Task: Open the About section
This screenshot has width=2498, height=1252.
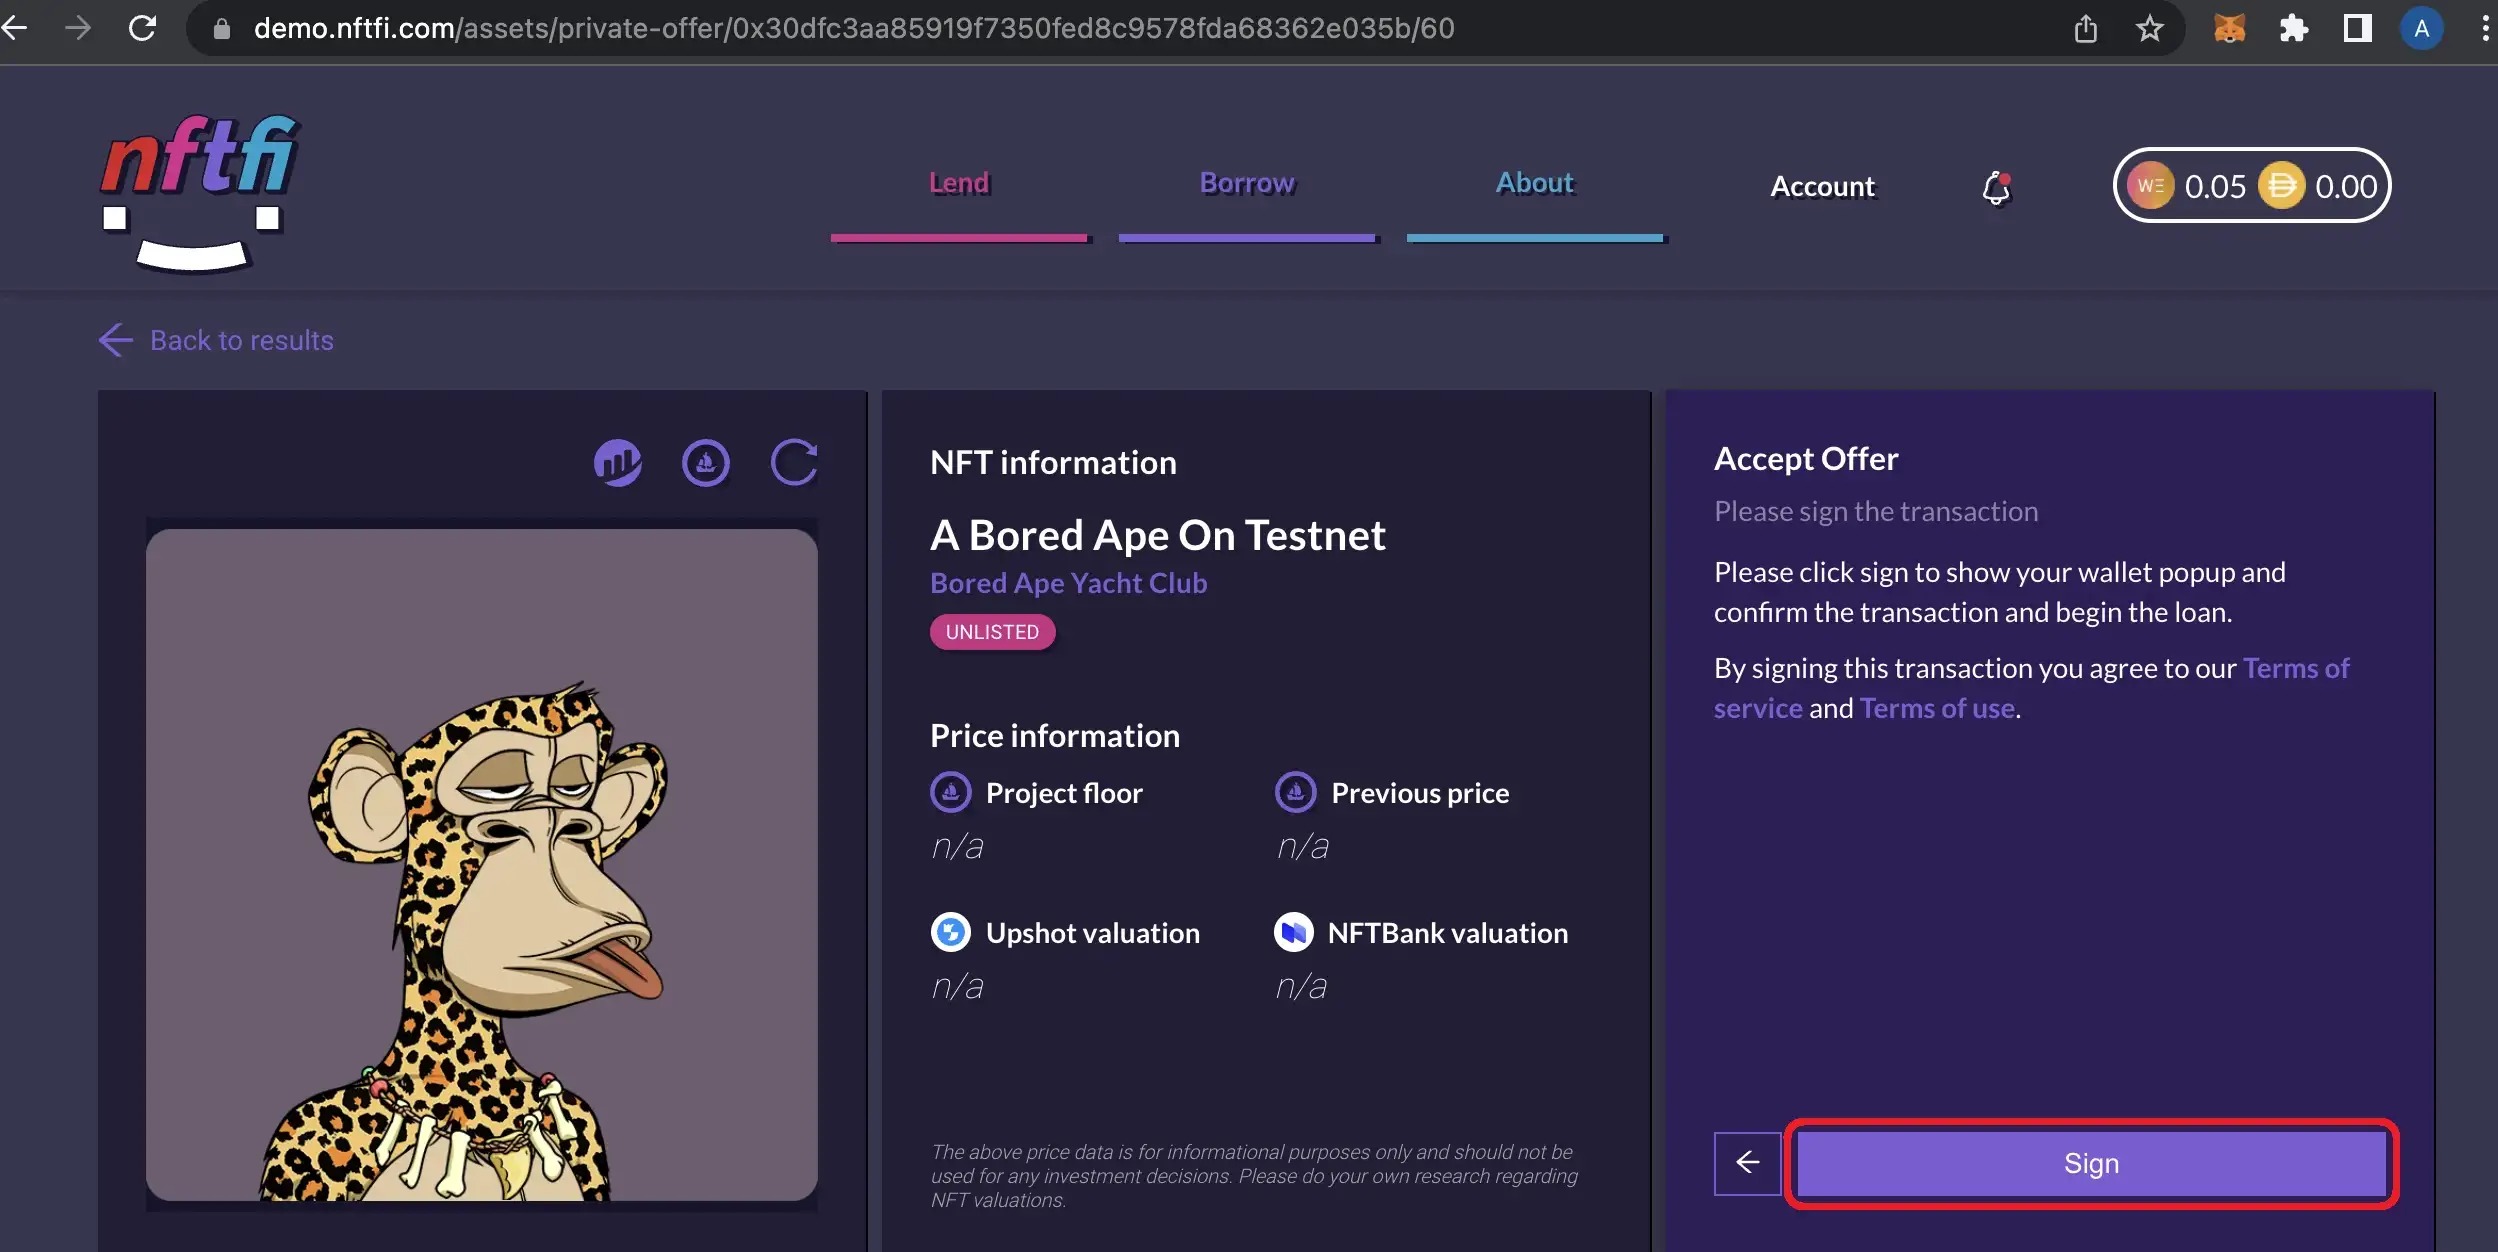Action: 1533,183
